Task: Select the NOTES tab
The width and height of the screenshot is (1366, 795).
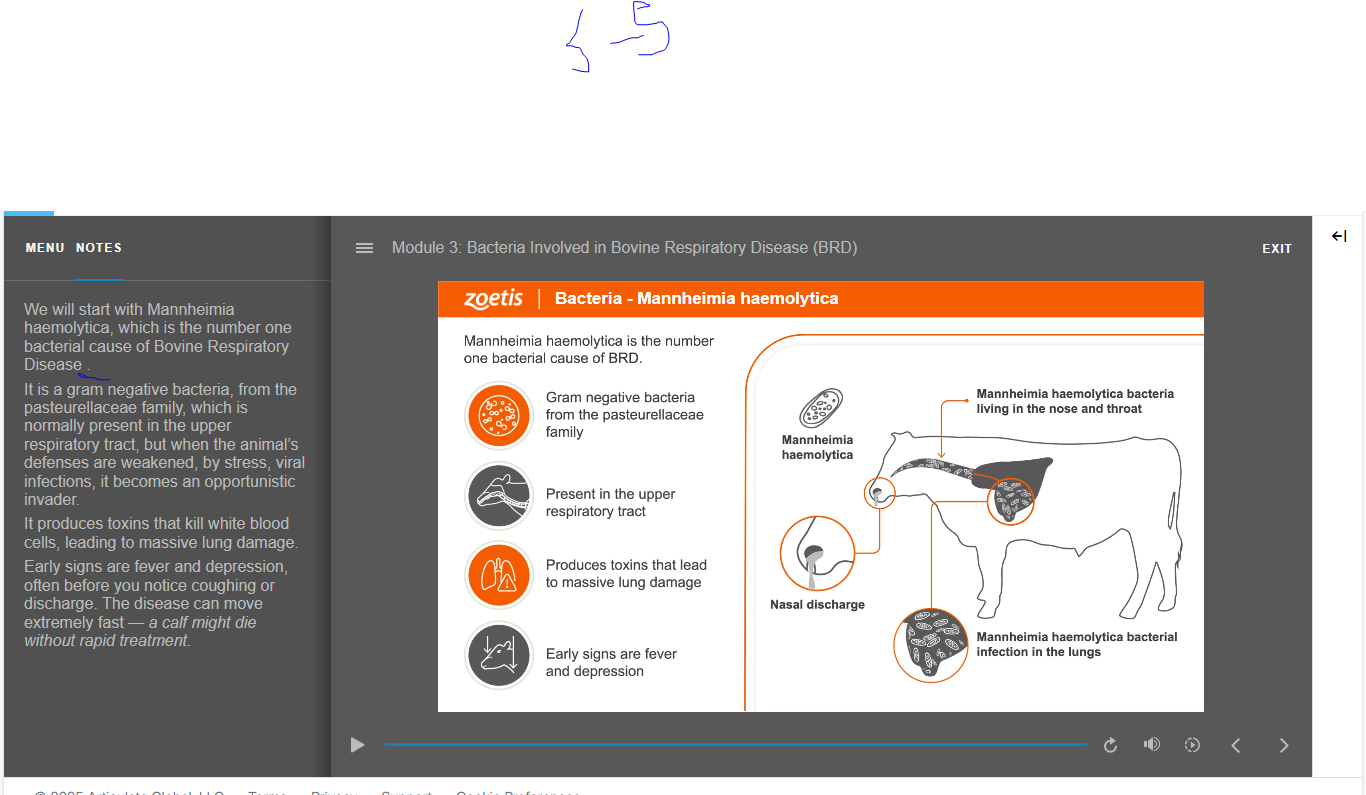Action: [99, 248]
